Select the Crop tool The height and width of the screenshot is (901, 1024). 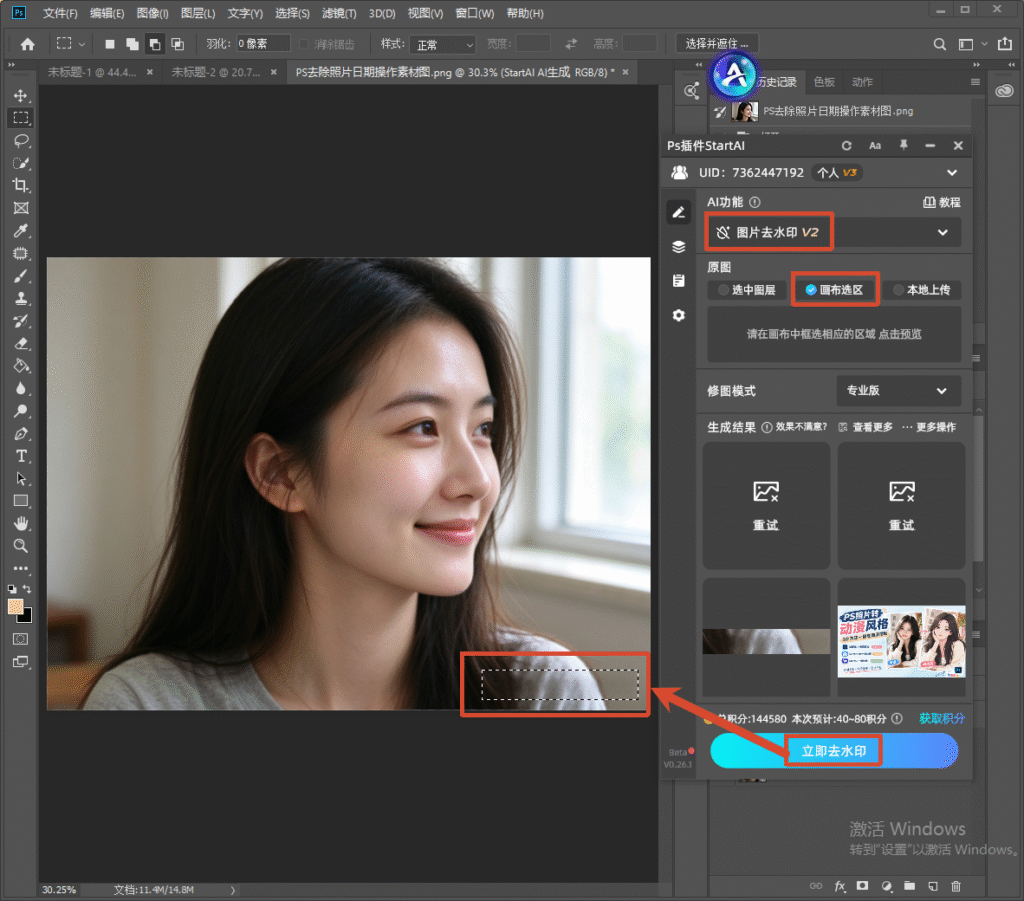[x=21, y=185]
